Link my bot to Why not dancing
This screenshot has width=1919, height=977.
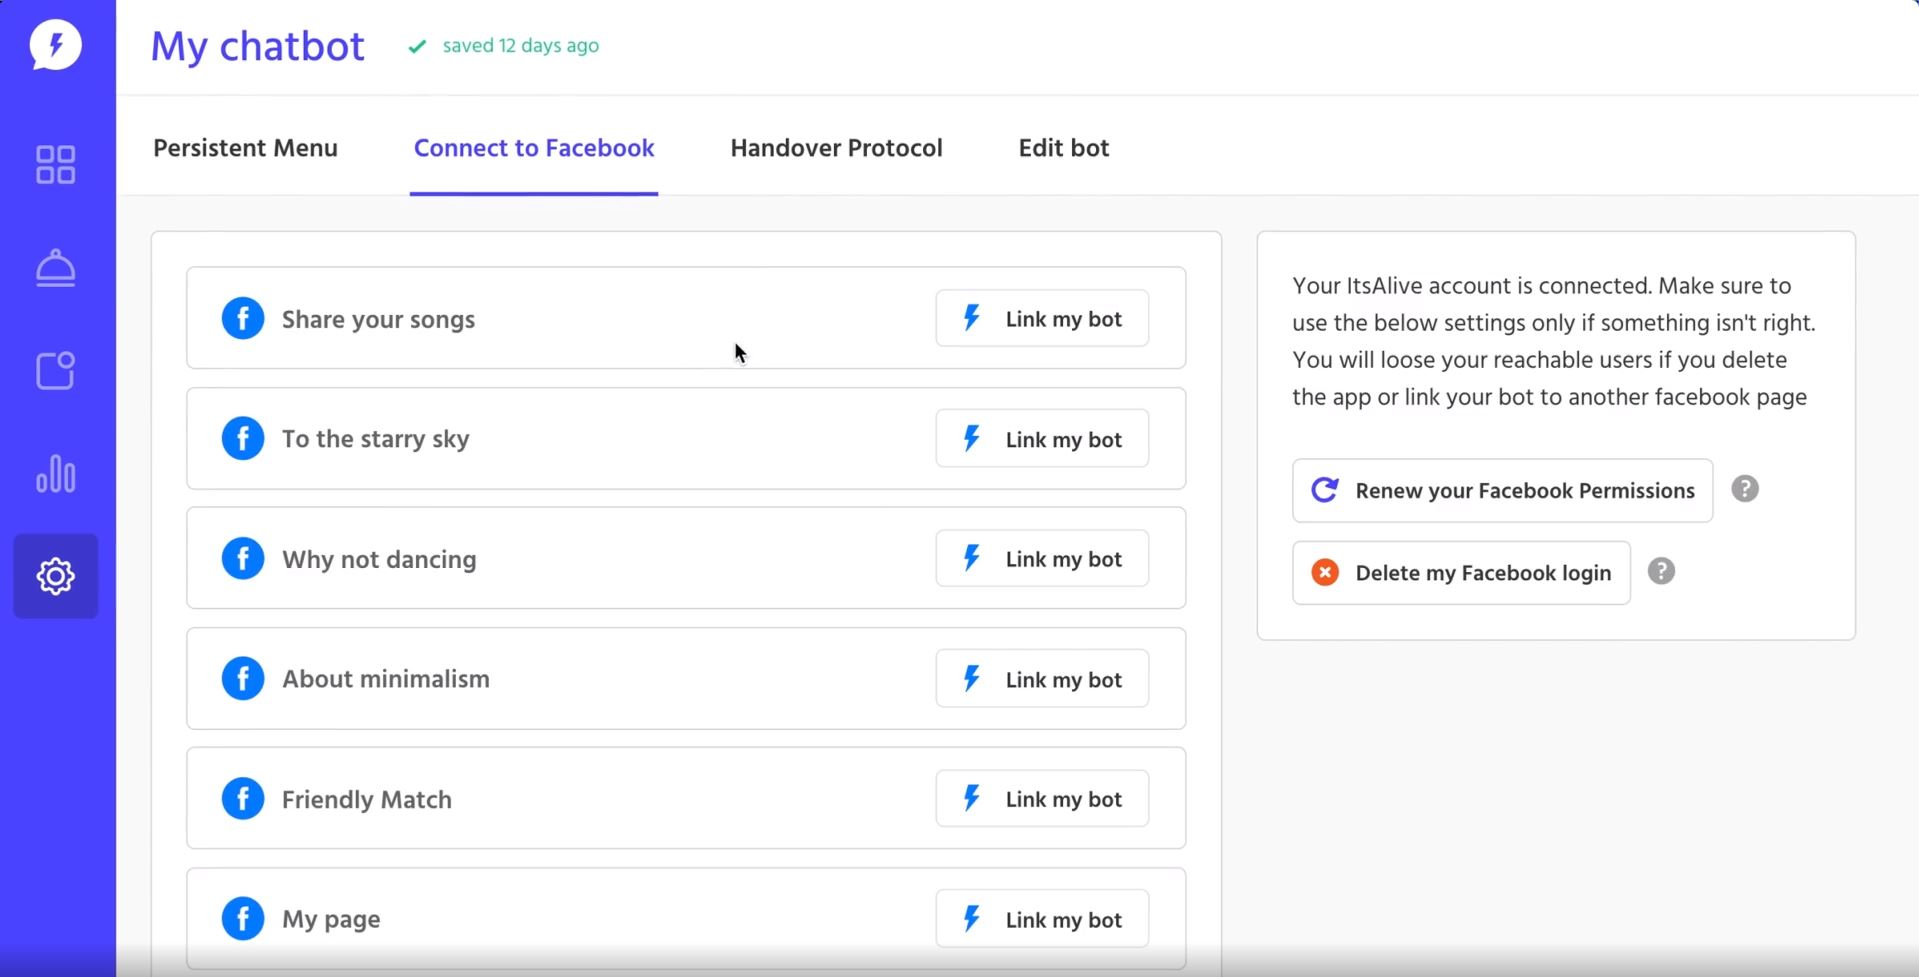coord(1042,559)
